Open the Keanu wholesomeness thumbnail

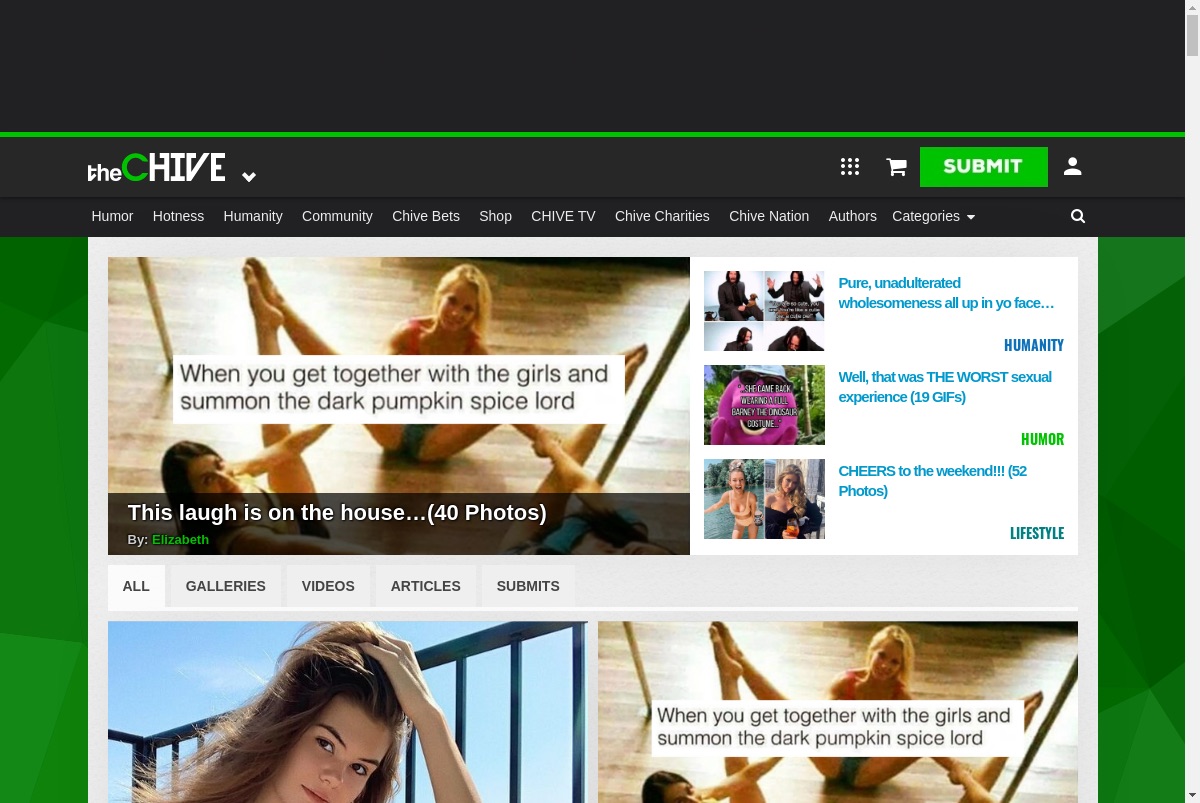764,311
